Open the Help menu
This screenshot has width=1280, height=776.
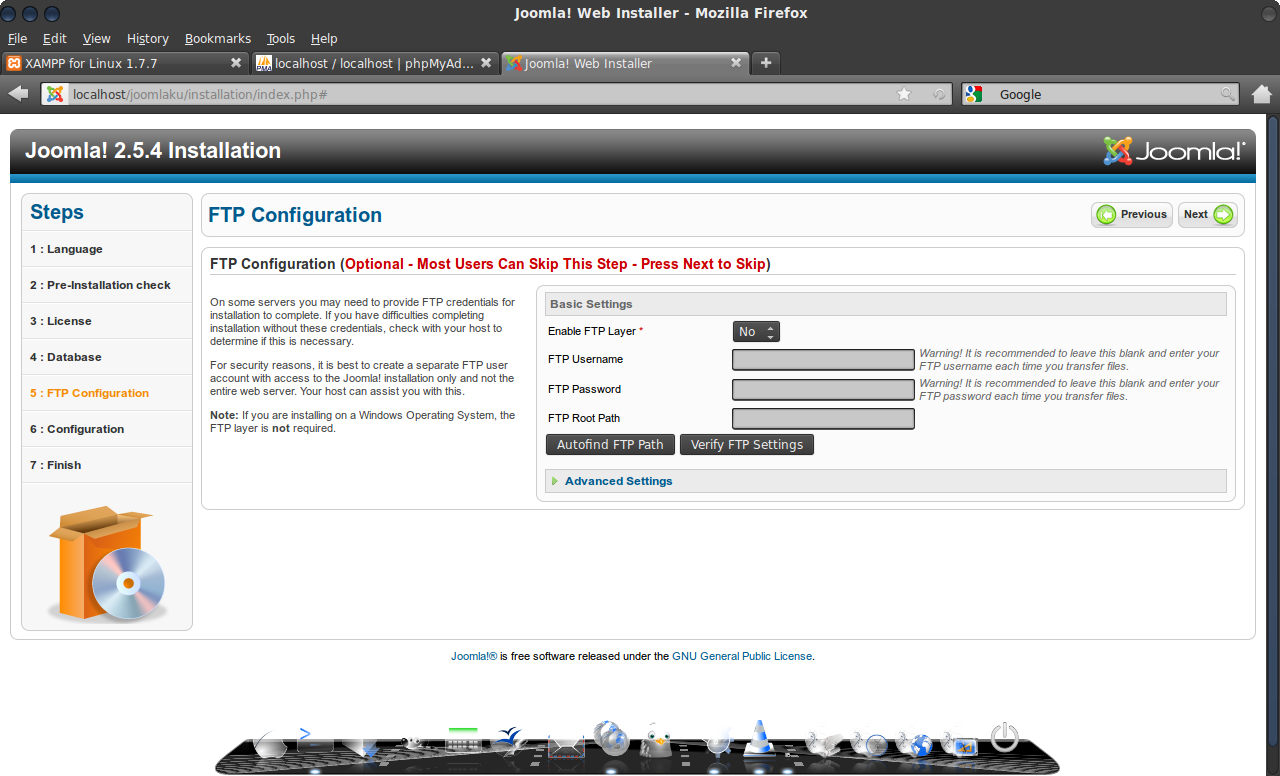click(324, 38)
